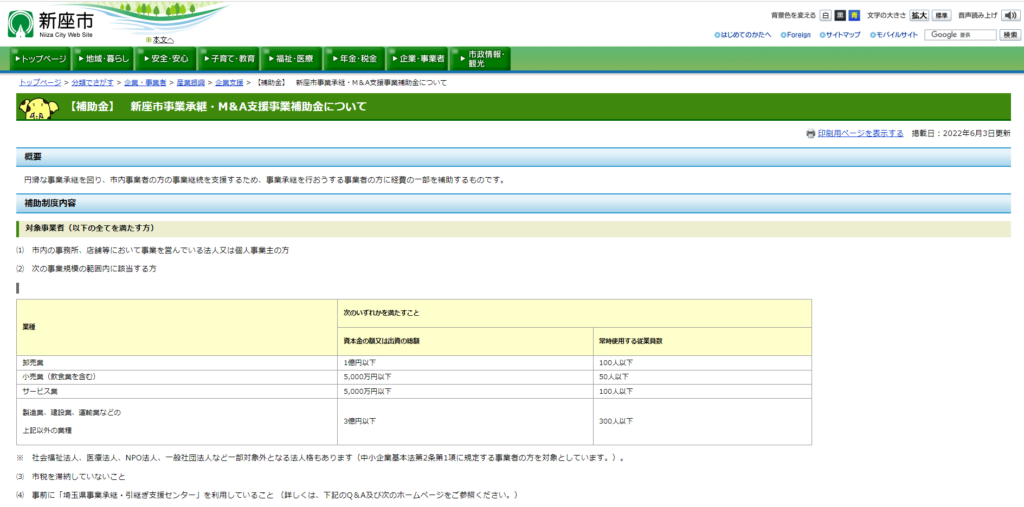This screenshot has width=1024, height=507.
Task: Open the サイトマップ link
Action: click(x=840, y=35)
